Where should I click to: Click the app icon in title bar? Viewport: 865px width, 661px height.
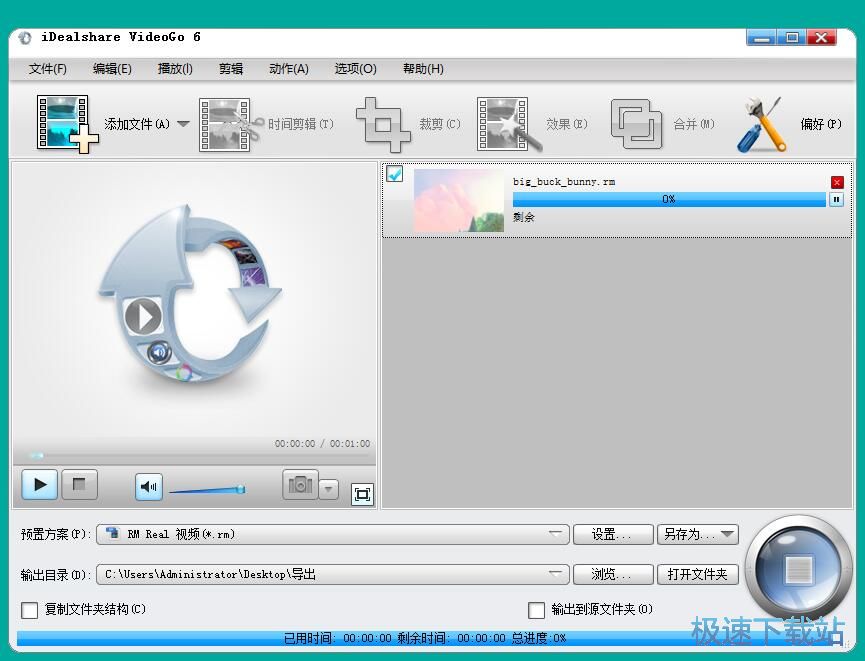[24, 38]
